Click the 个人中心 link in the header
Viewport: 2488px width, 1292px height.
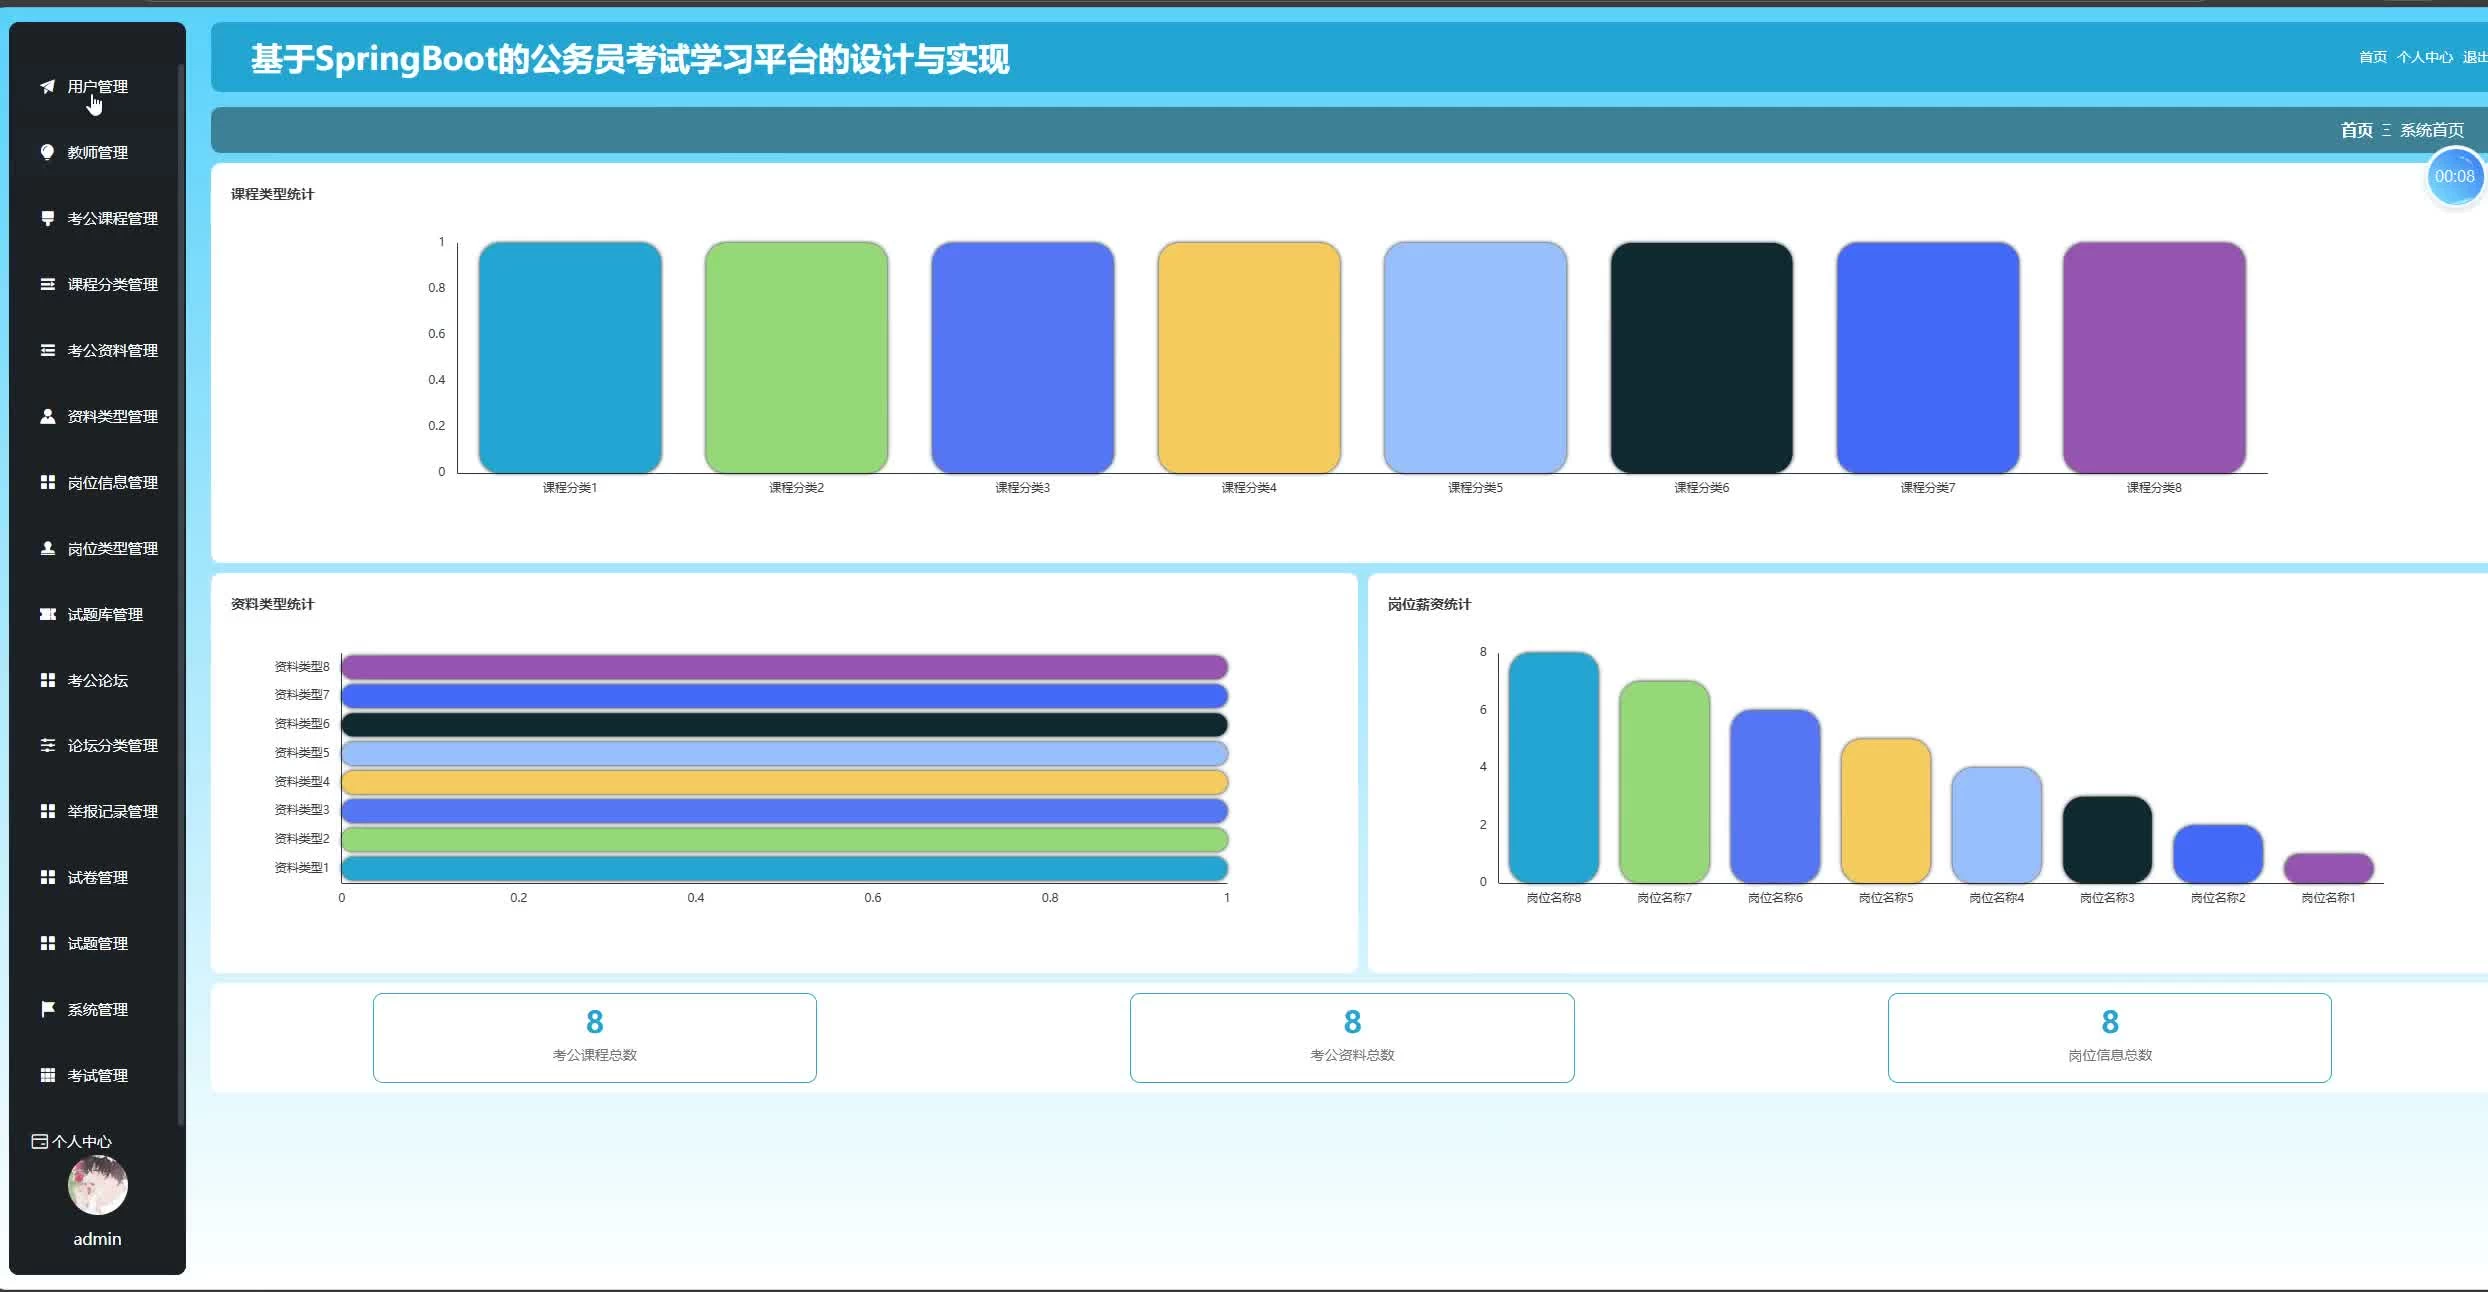2424,57
